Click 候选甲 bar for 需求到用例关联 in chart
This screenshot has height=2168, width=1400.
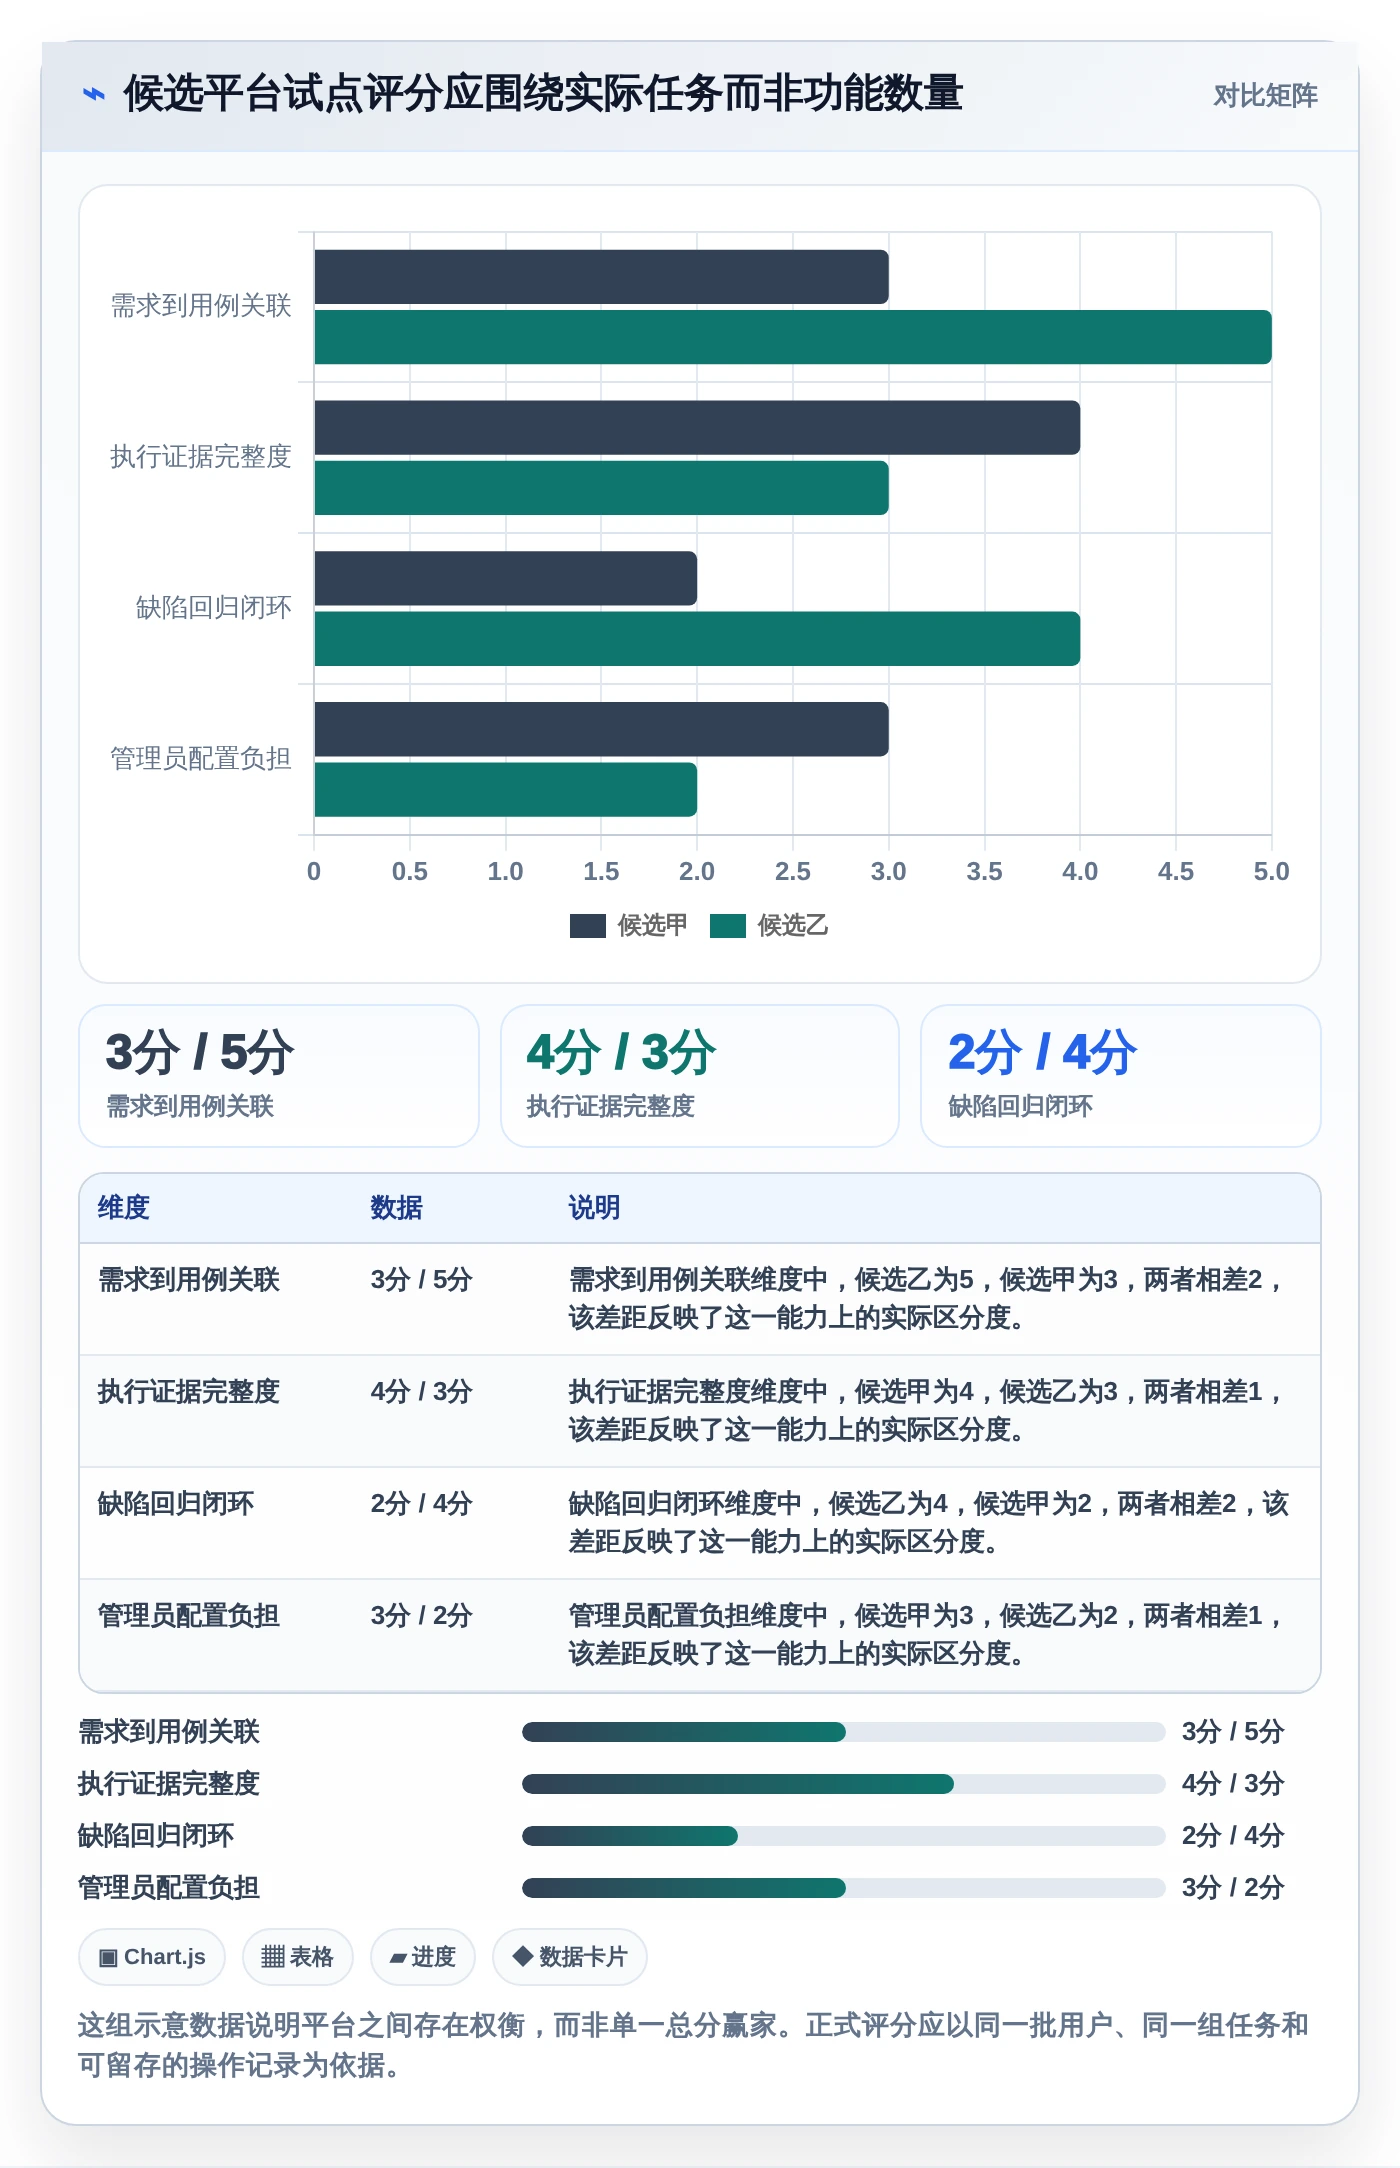coord(601,277)
